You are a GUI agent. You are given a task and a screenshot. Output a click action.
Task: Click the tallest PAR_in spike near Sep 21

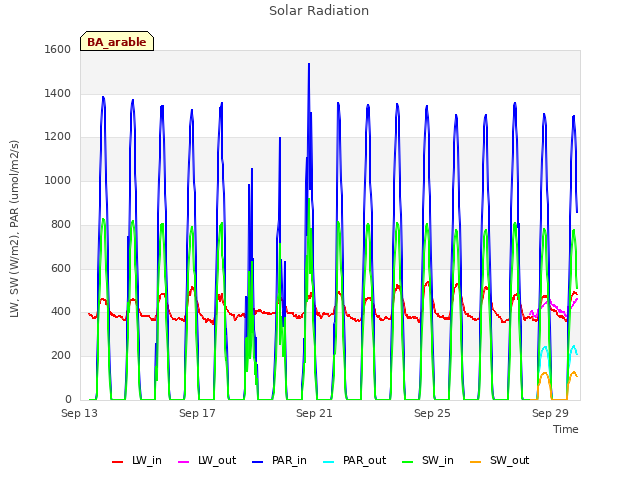tap(309, 64)
